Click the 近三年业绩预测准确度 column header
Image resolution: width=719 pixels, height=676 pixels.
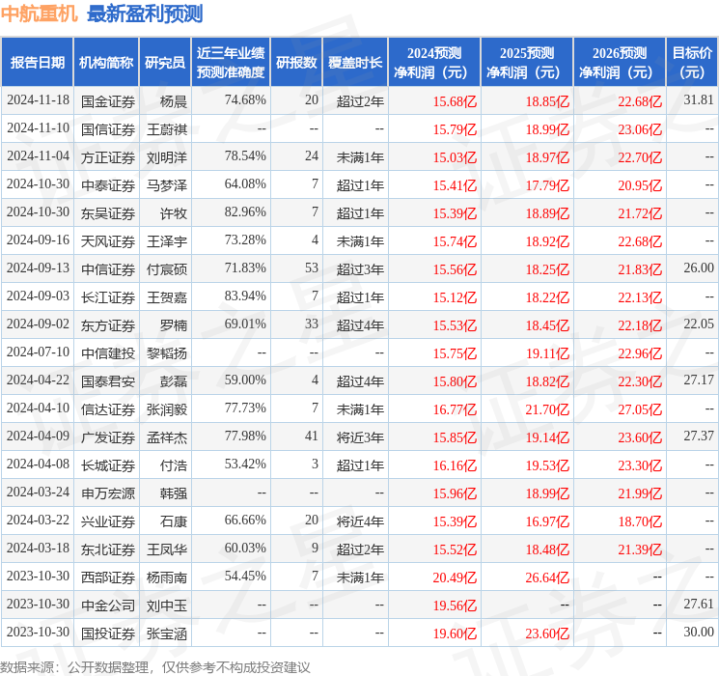(231, 62)
